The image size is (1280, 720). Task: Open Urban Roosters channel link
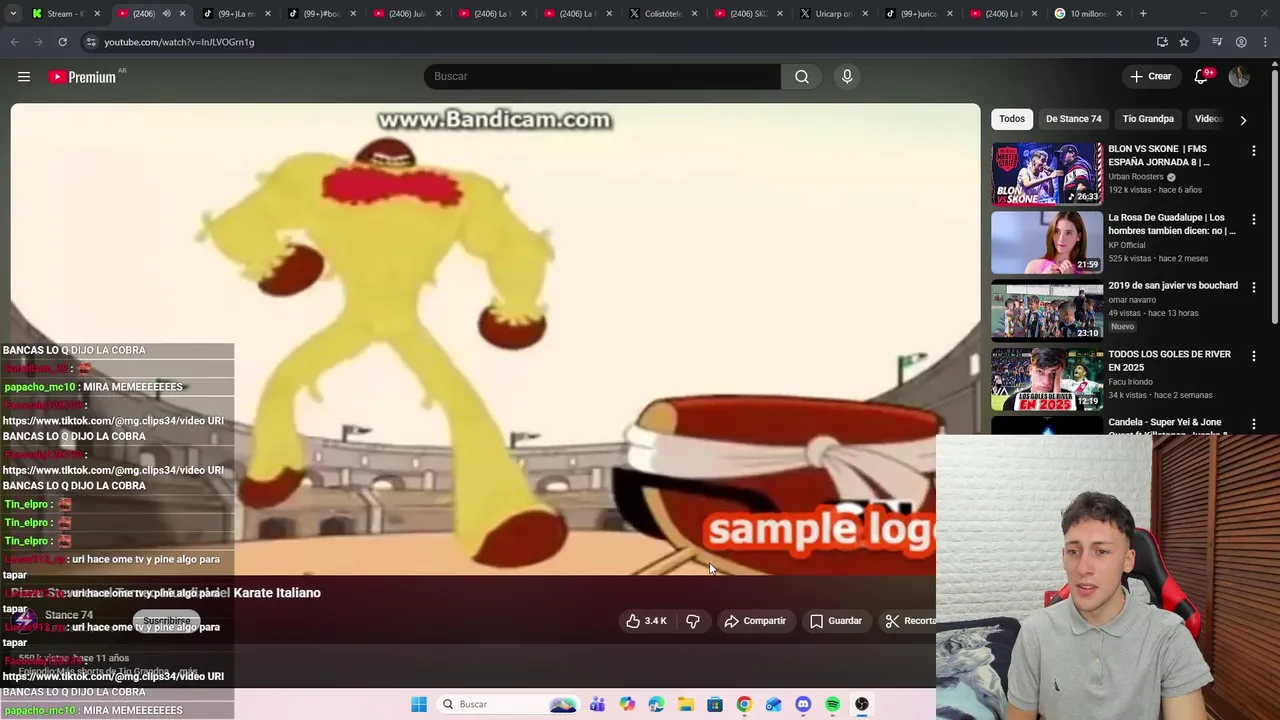tap(1135, 177)
